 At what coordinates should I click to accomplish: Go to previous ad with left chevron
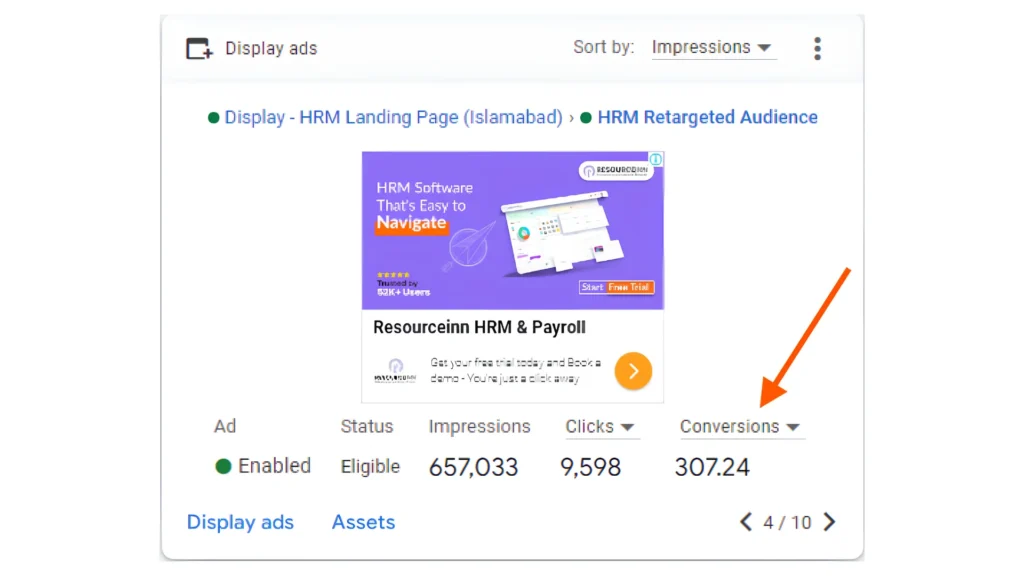[x=746, y=522]
